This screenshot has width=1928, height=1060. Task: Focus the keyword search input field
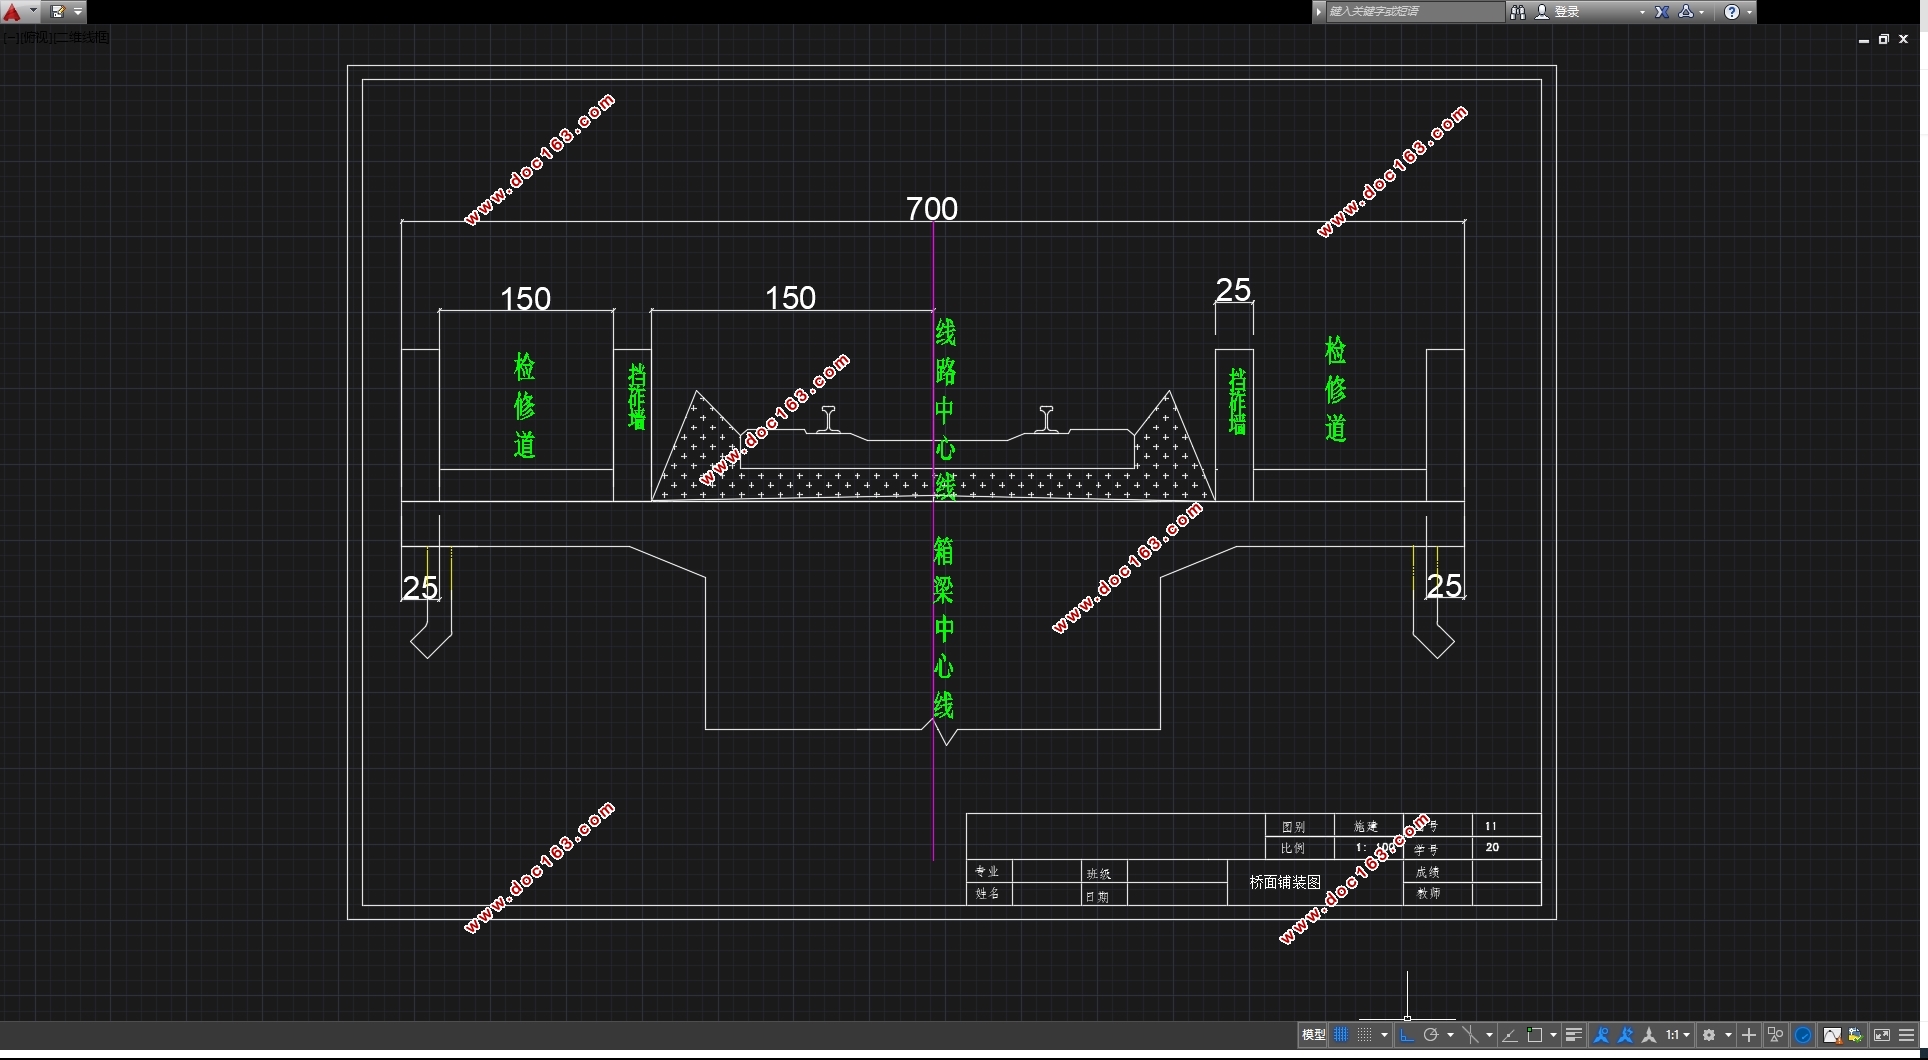point(1414,12)
